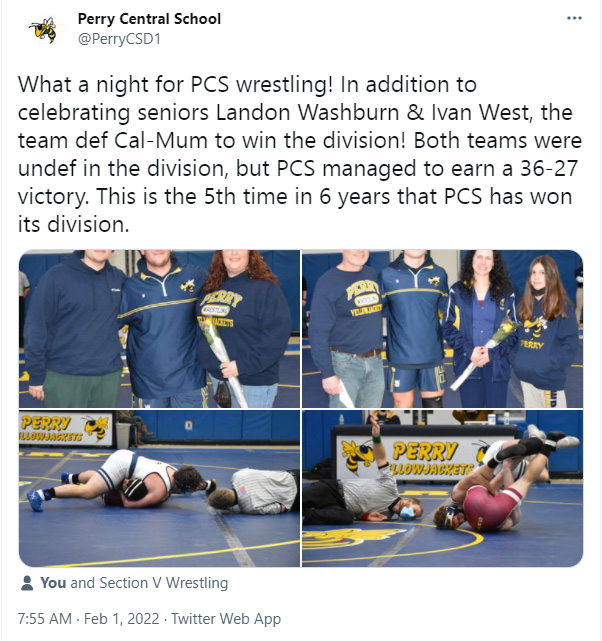Click the Perry Yellowjackets banner in bottom-left photo

coord(65,429)
